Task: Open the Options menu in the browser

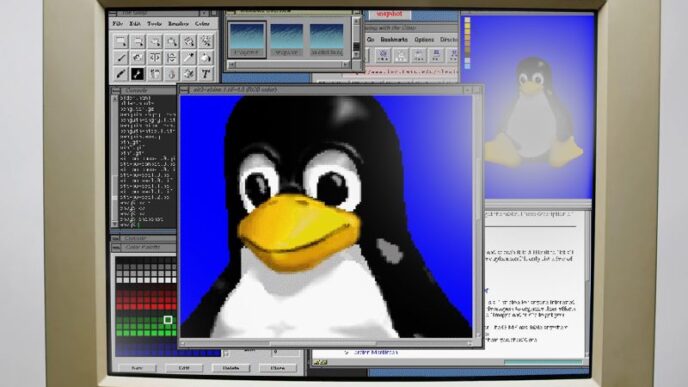Action: 424,39
